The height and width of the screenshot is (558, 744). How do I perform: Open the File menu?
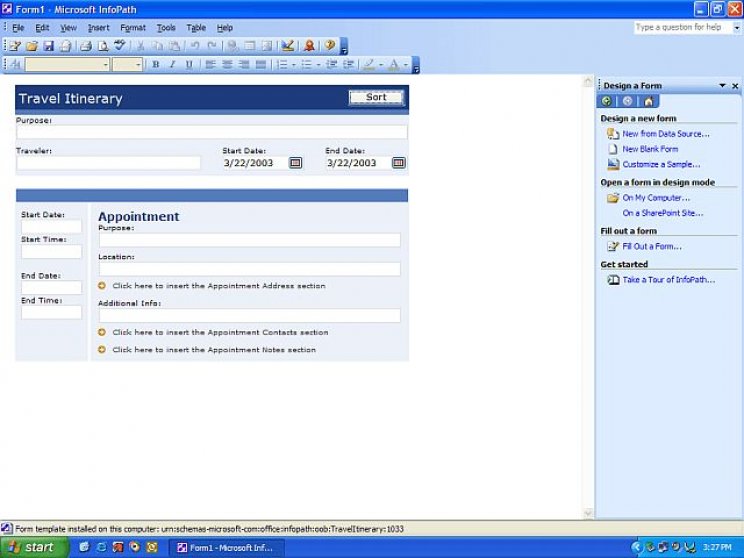pos(18,28)
